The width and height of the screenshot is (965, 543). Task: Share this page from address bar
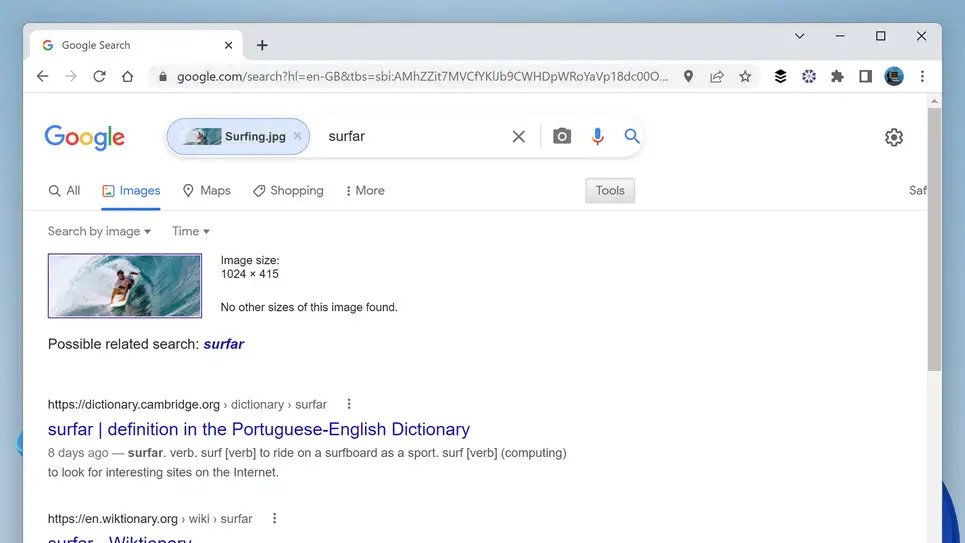(x=716, y=76)
